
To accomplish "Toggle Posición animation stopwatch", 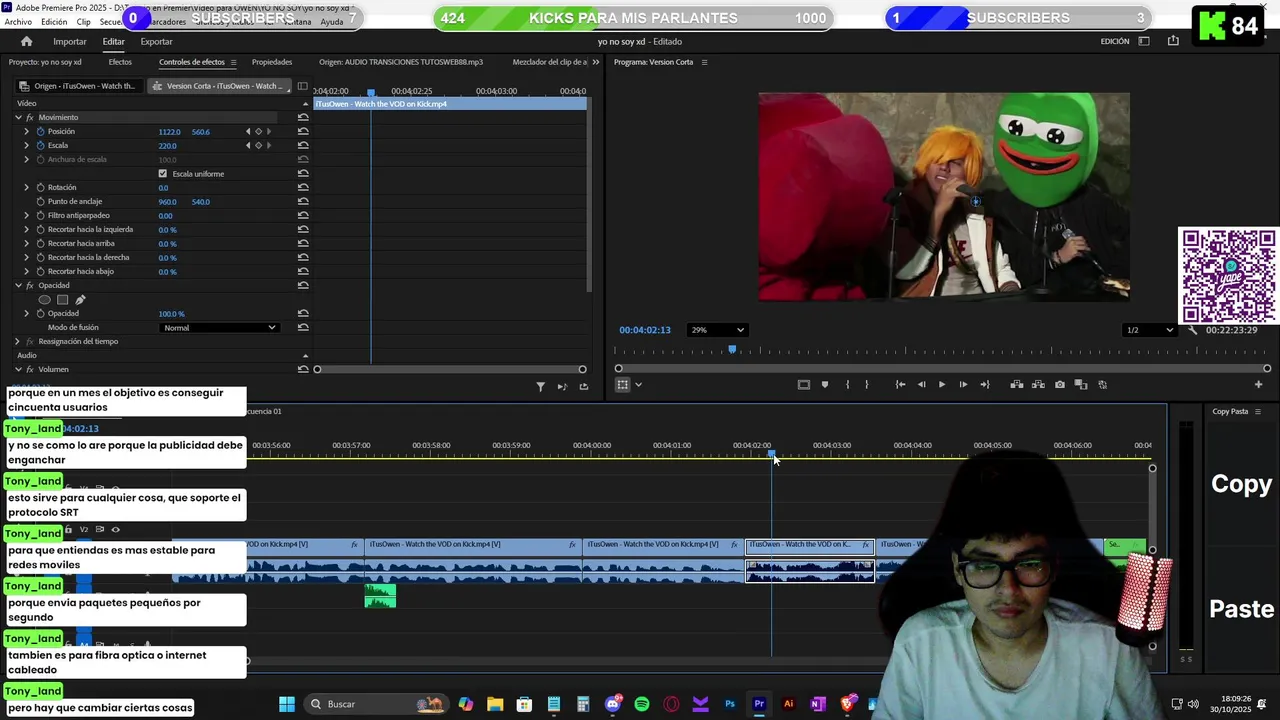I will point(40,132).
